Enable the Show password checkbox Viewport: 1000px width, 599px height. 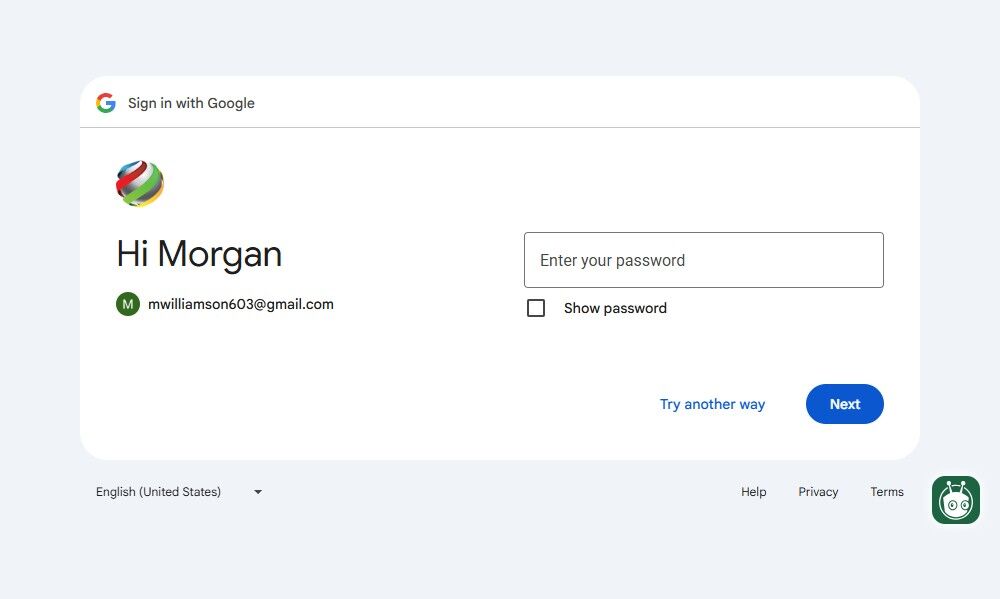click(x=536, y=308)
